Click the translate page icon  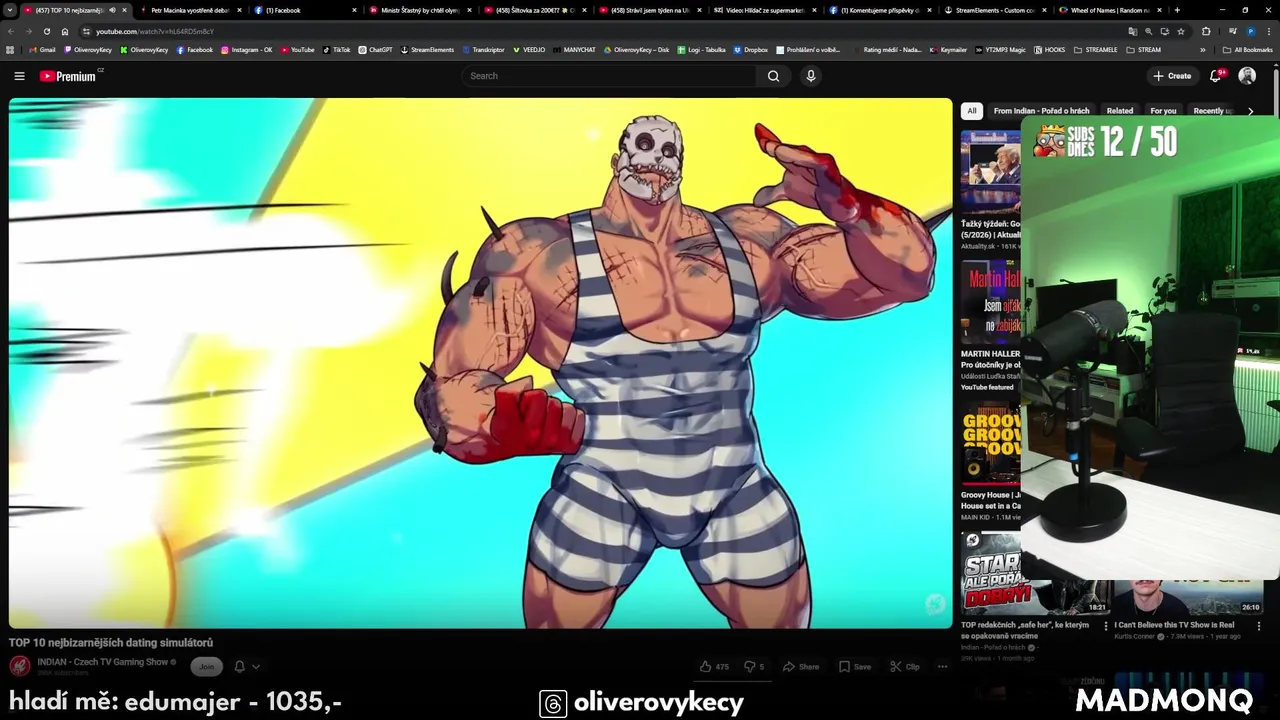1132,31
